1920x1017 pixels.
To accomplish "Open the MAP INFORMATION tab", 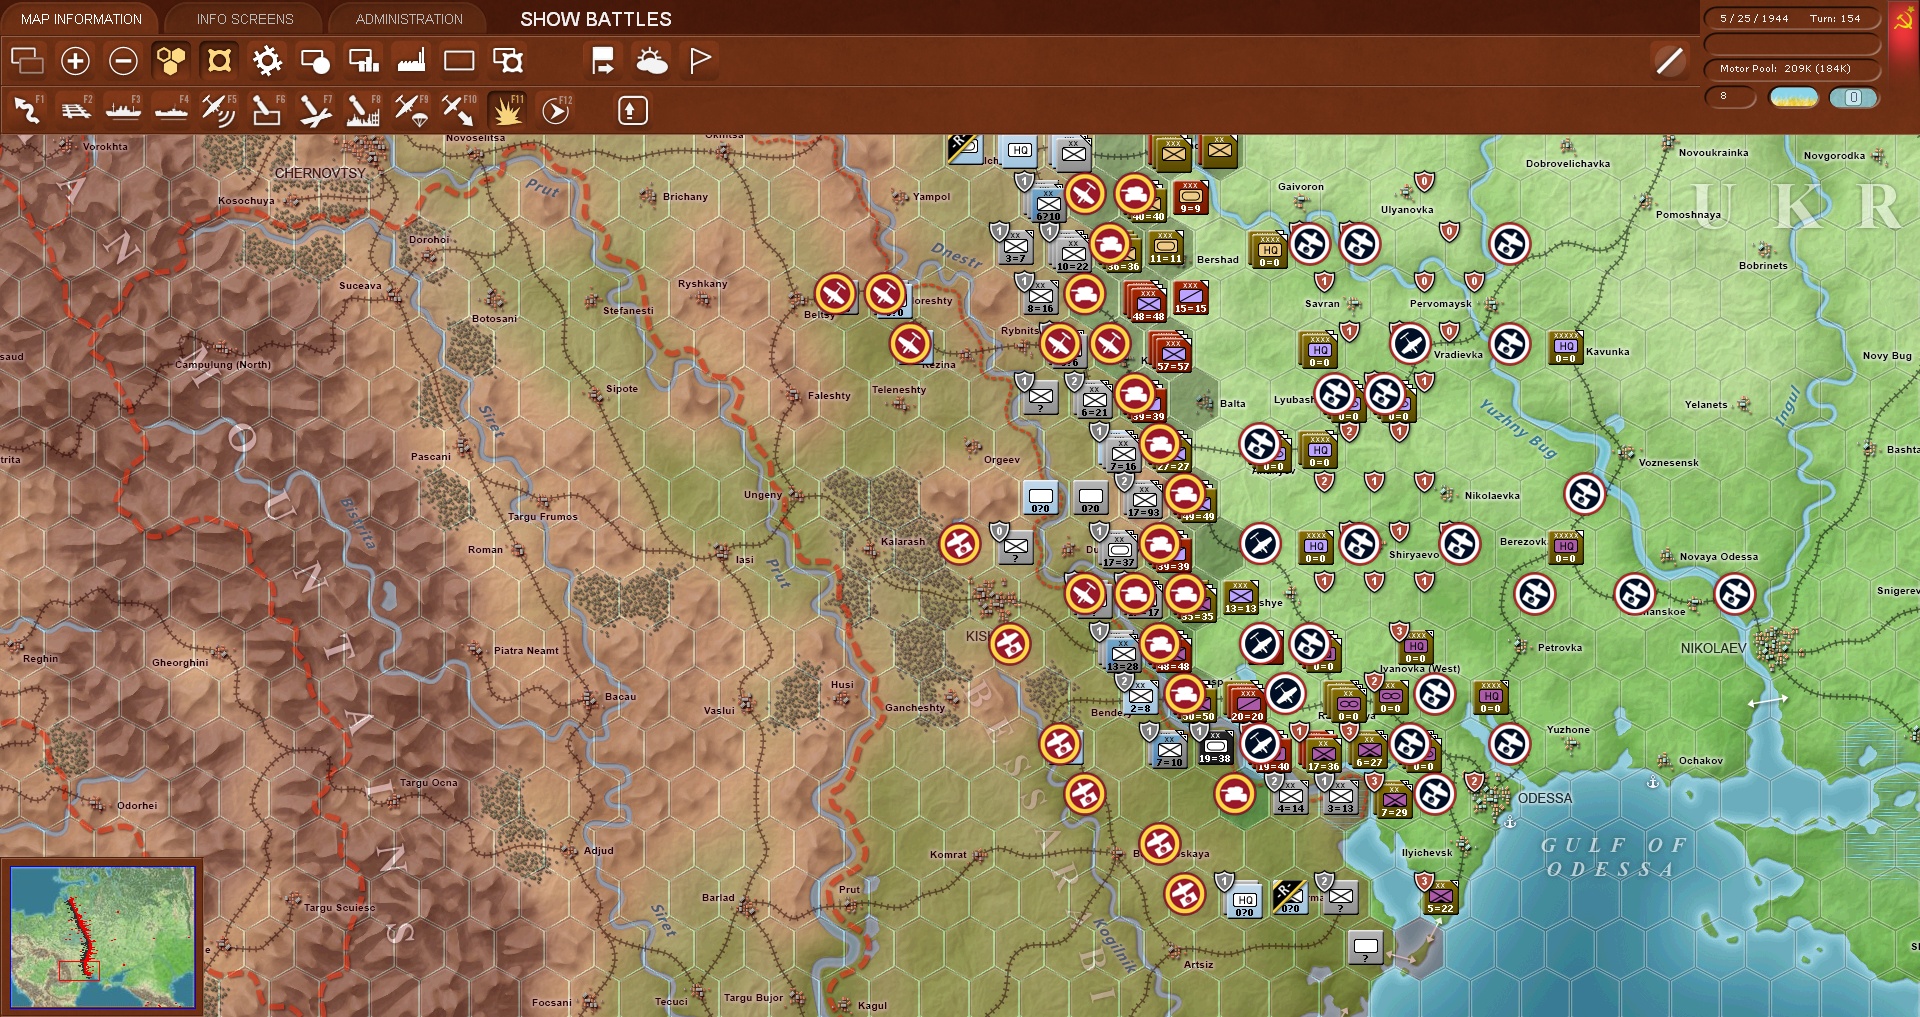I will coord(81,19).
